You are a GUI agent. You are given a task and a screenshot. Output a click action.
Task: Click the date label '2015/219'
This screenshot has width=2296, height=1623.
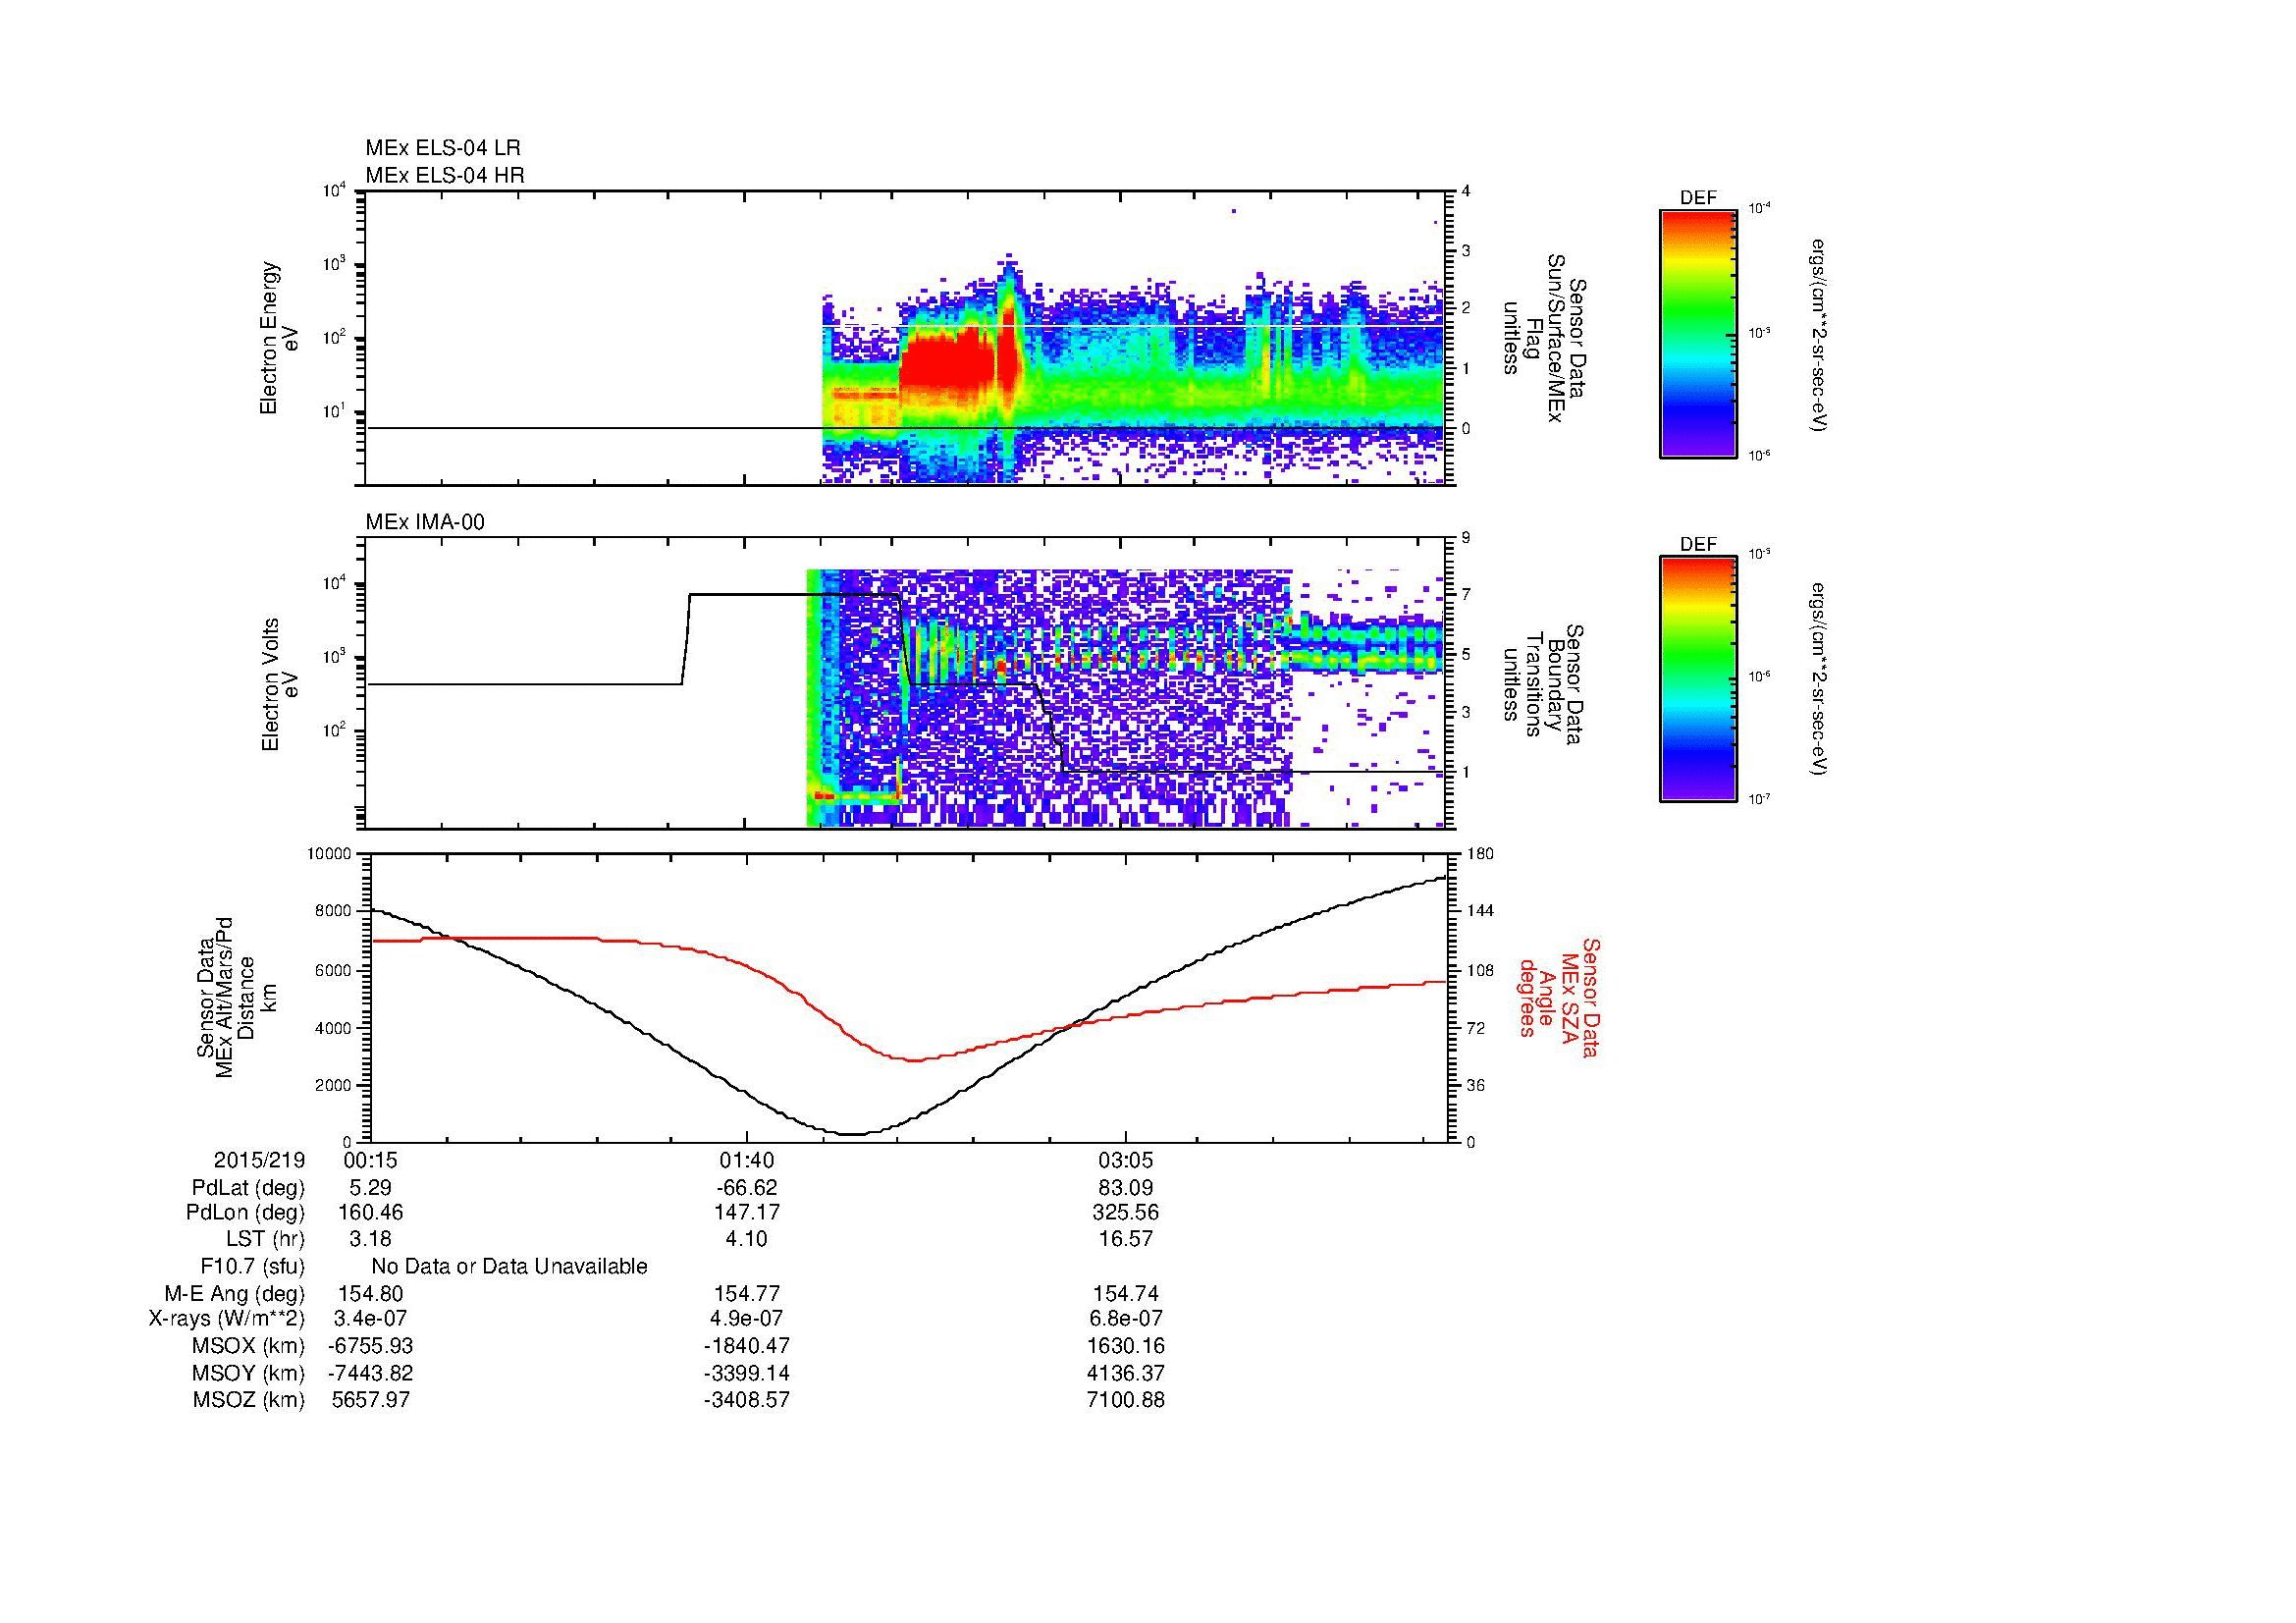click(x=259, y=1160)
